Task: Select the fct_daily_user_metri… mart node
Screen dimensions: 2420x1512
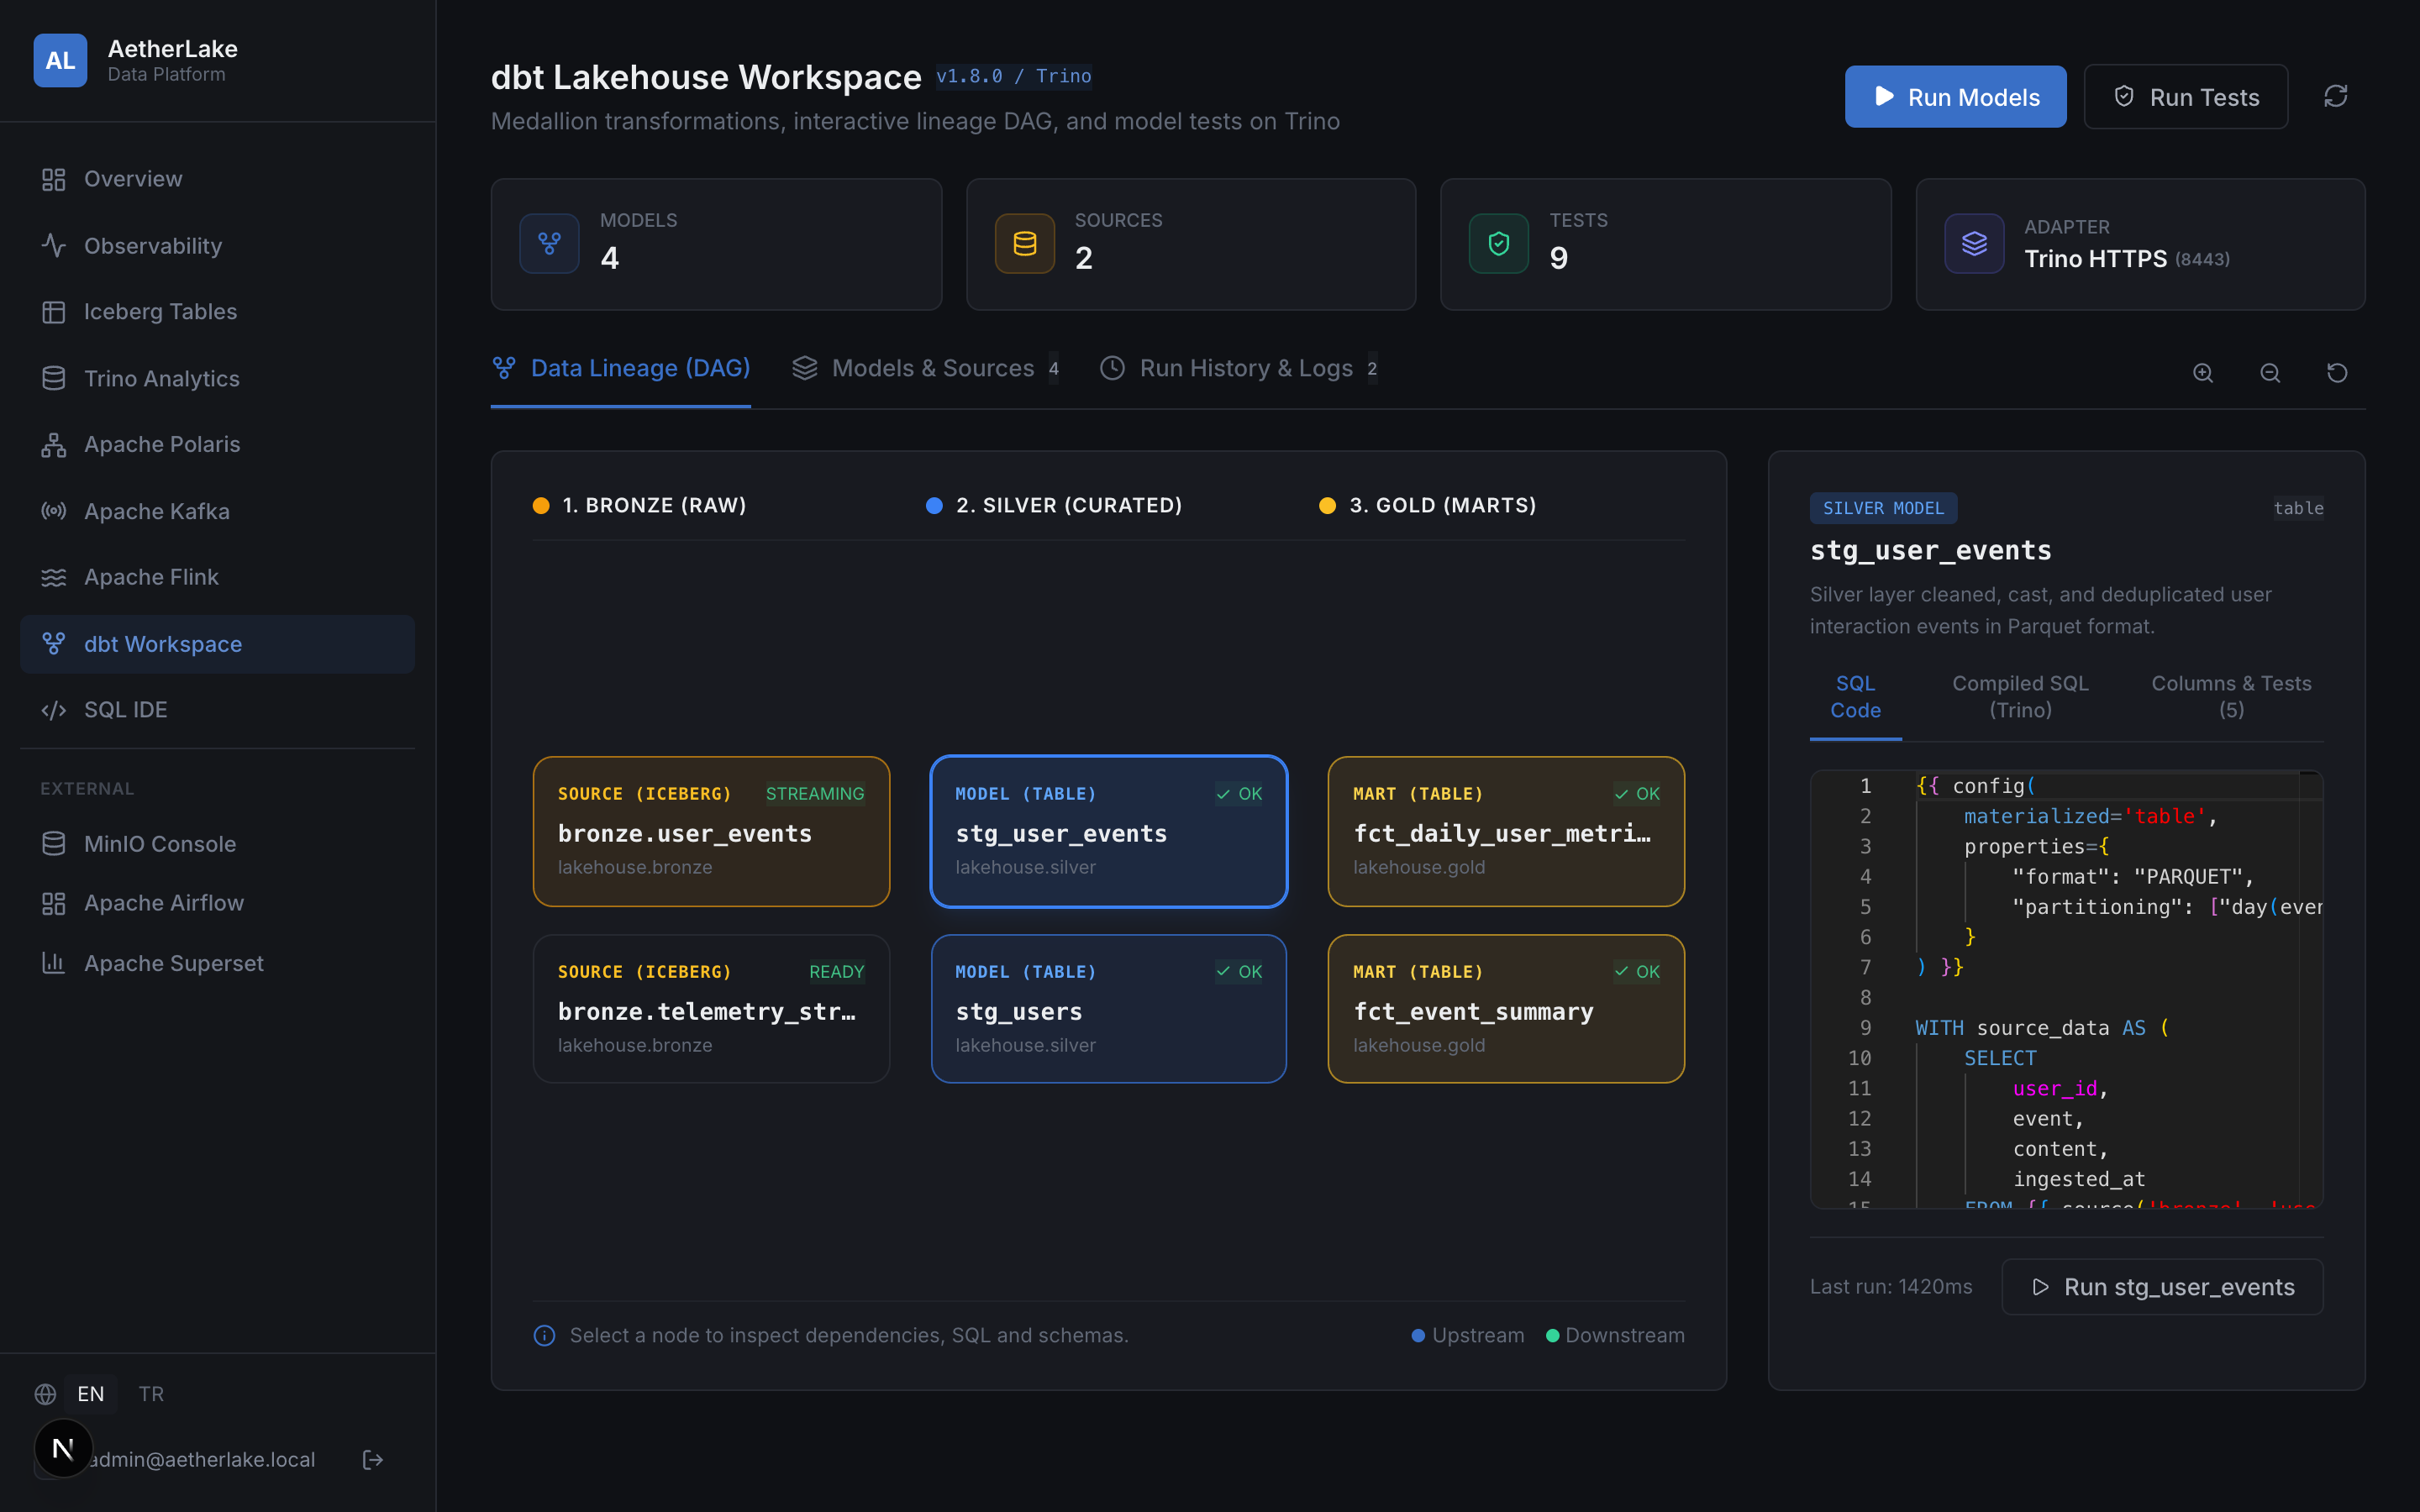Action: 1506,831
